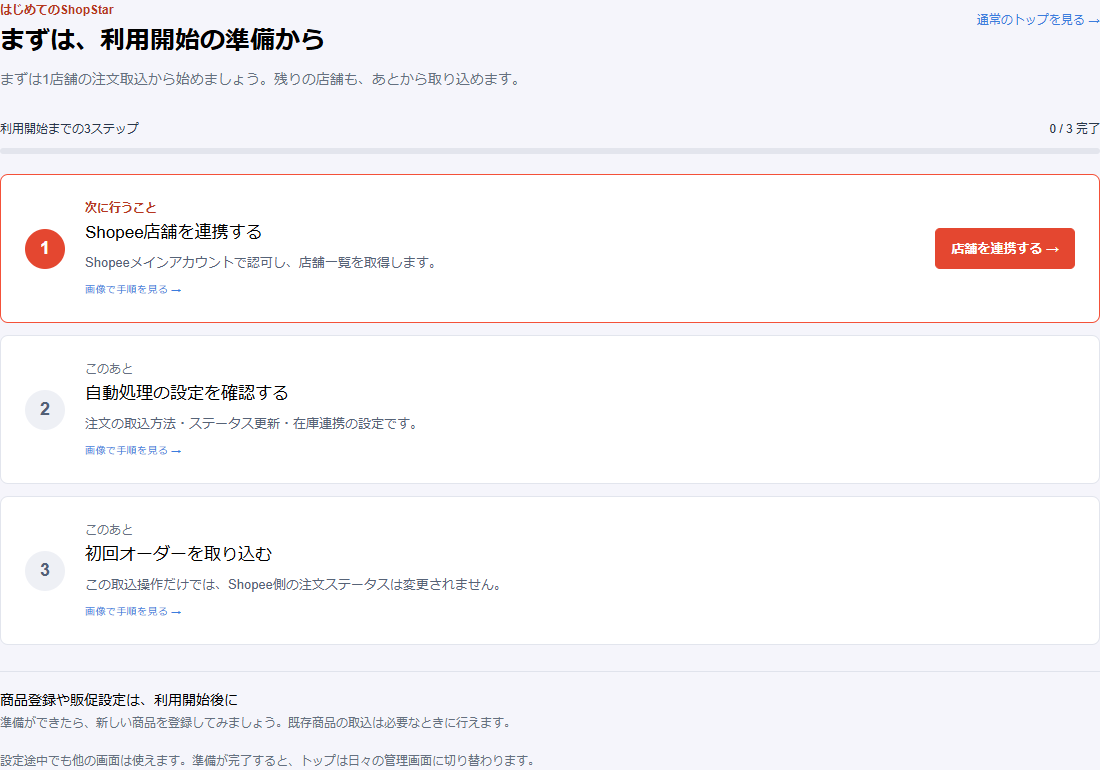Select the 初回オーダーを取り込む heading
Image resolution: width=1100 pixels, height=770 pixels.
[x=178, y=554]
